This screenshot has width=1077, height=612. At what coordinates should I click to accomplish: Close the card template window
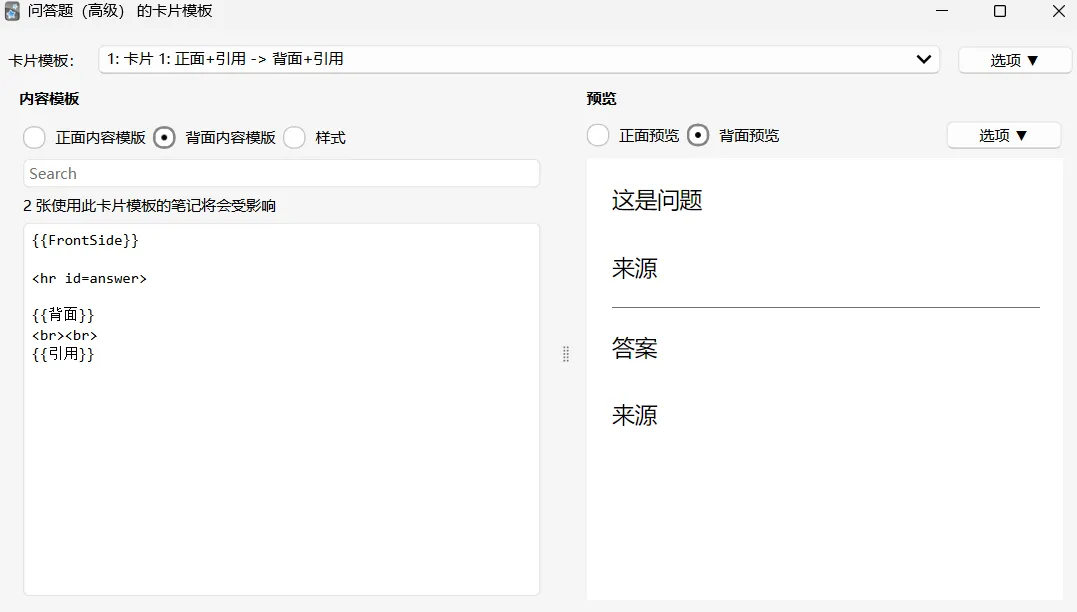tap(1058, 11)
